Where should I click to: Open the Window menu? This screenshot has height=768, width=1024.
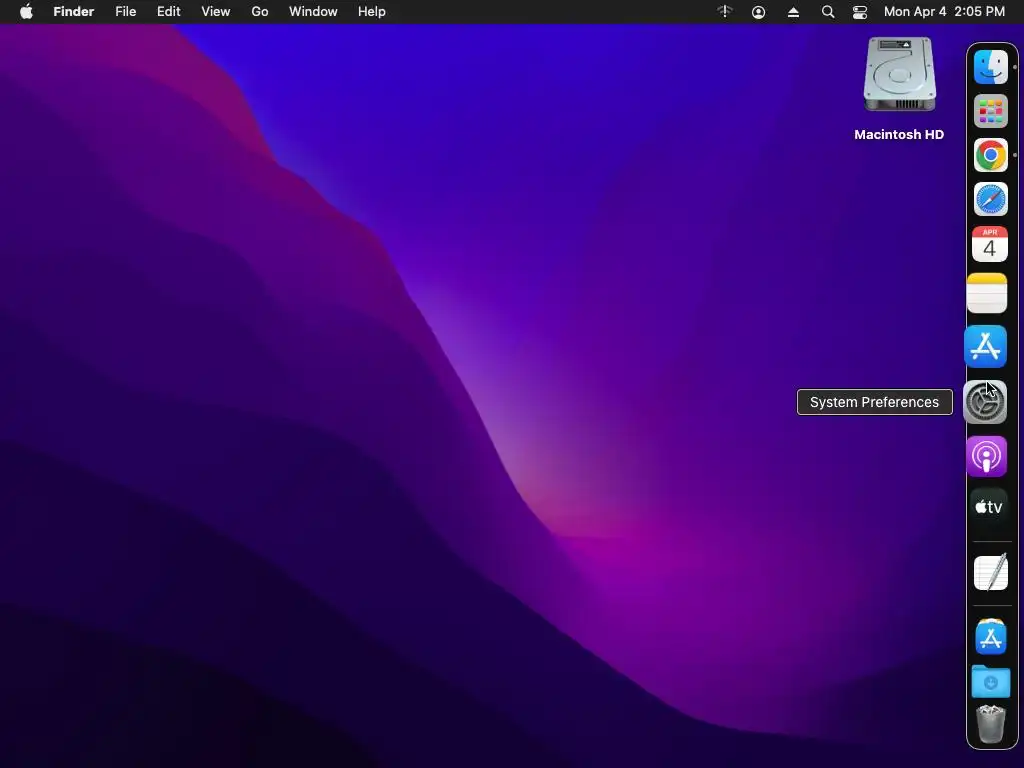pos(313,12)
